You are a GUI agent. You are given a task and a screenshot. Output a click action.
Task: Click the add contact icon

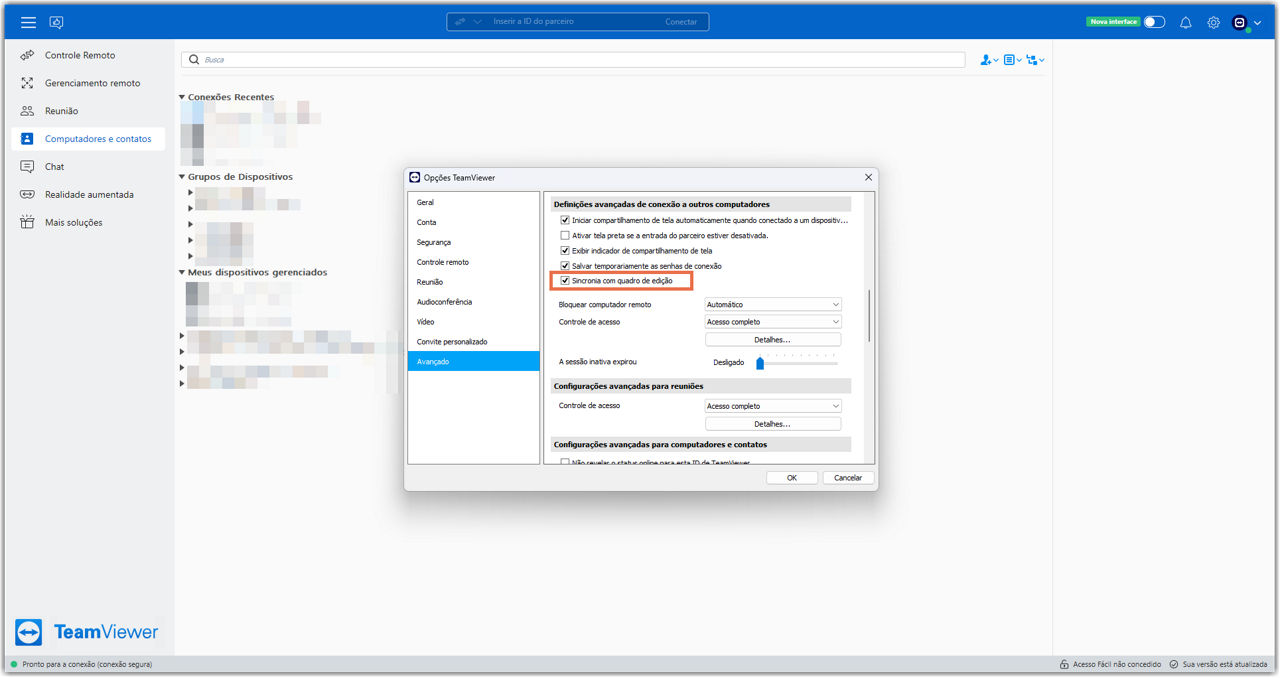tap(985, 60)
